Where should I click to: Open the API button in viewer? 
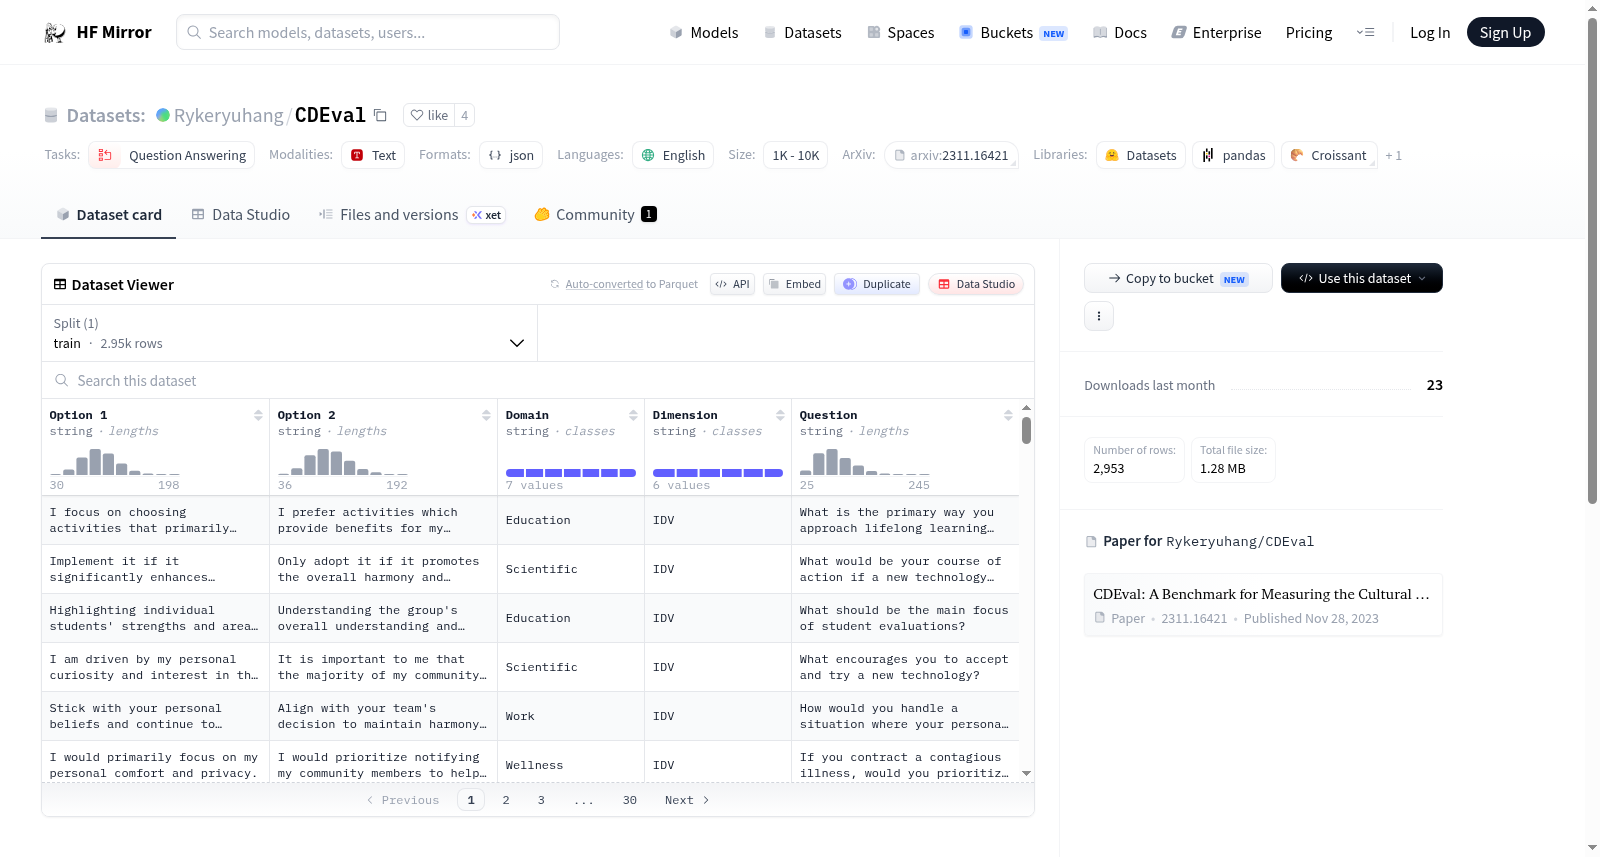732,284
